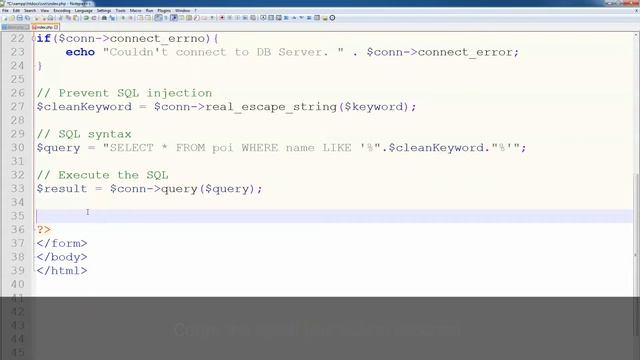
Task: Click line number 30 in the margin
Action: click(x=18, y=147)
